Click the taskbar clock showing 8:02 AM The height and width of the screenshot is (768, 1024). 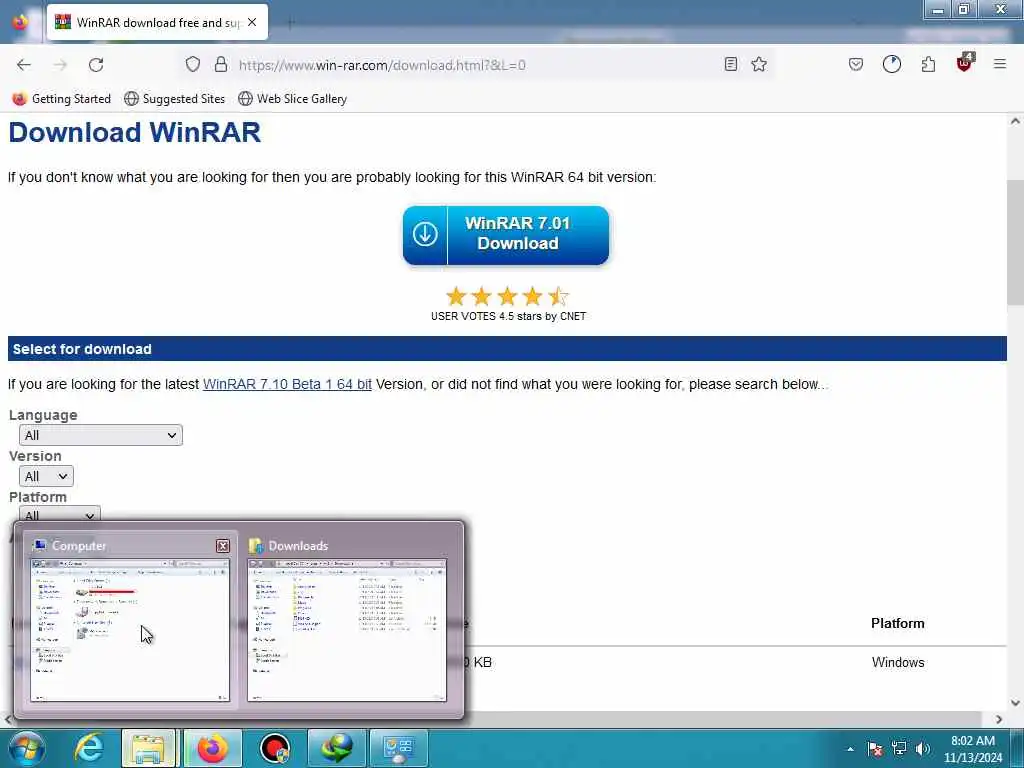972,749
